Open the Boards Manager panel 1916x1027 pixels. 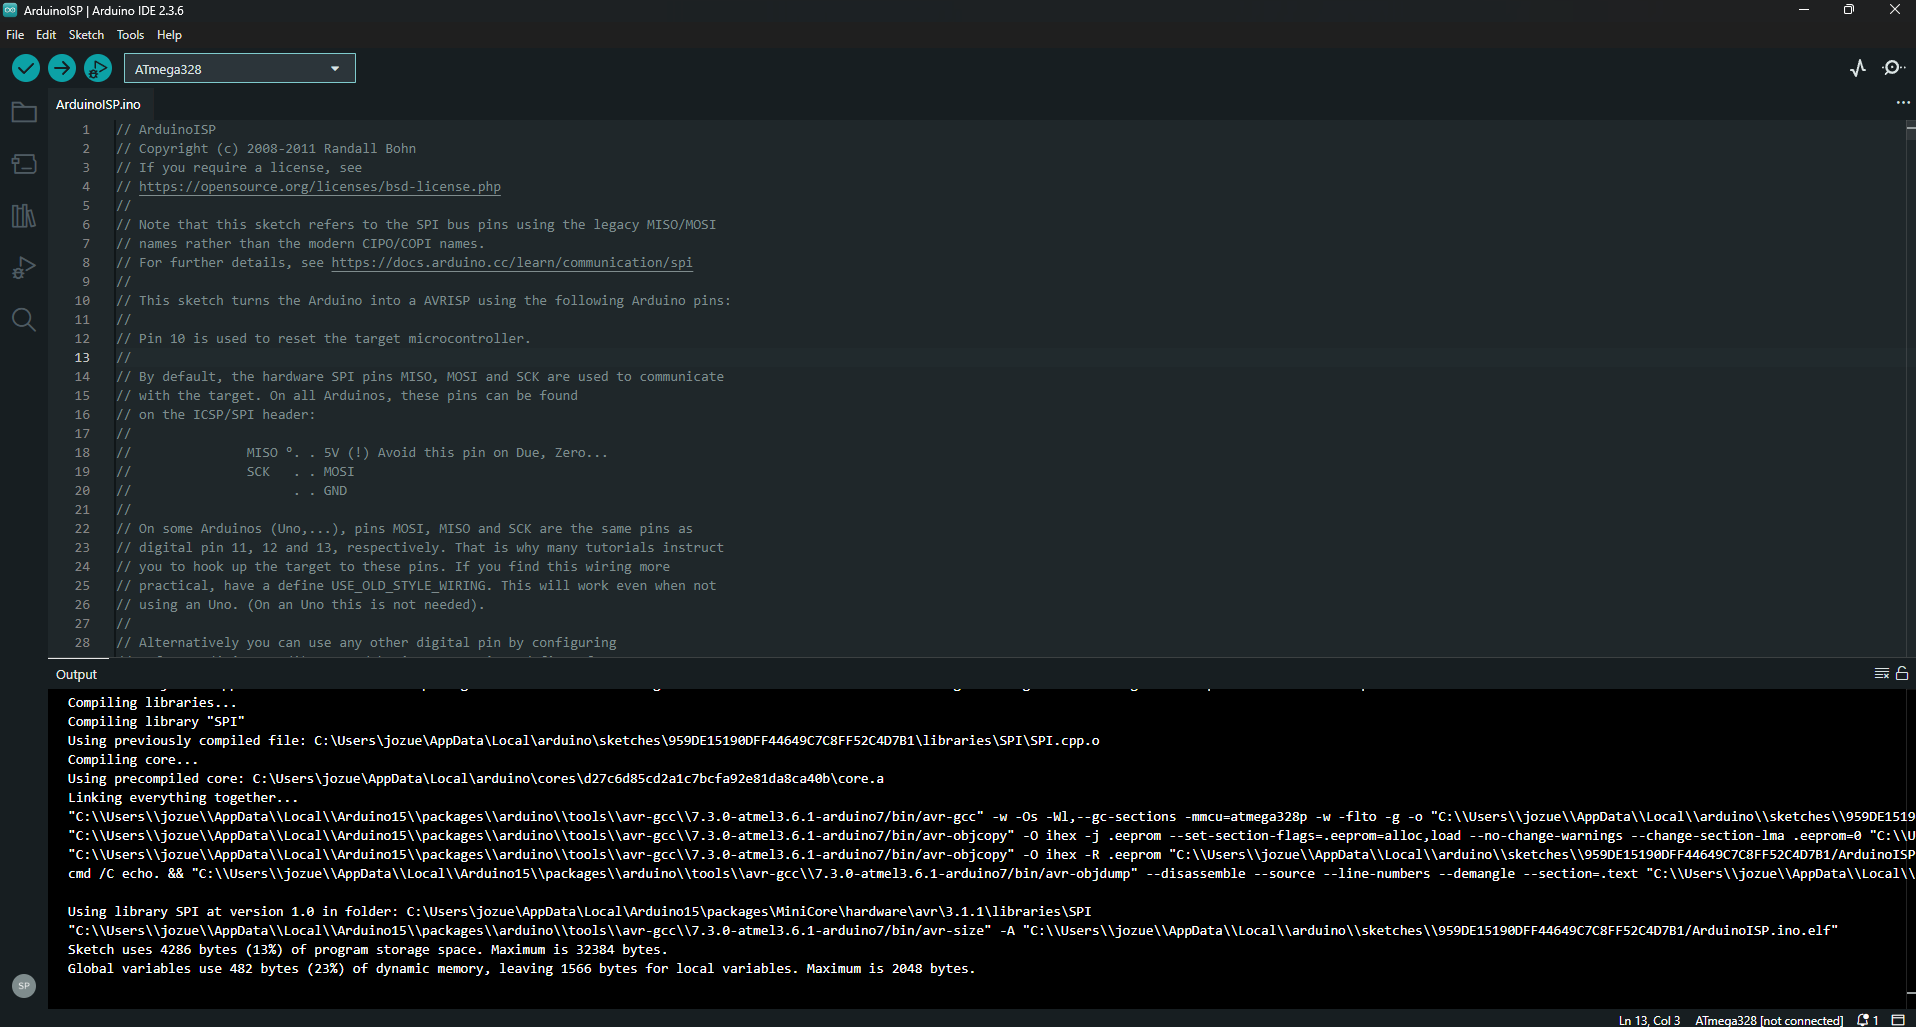(24, 164)
